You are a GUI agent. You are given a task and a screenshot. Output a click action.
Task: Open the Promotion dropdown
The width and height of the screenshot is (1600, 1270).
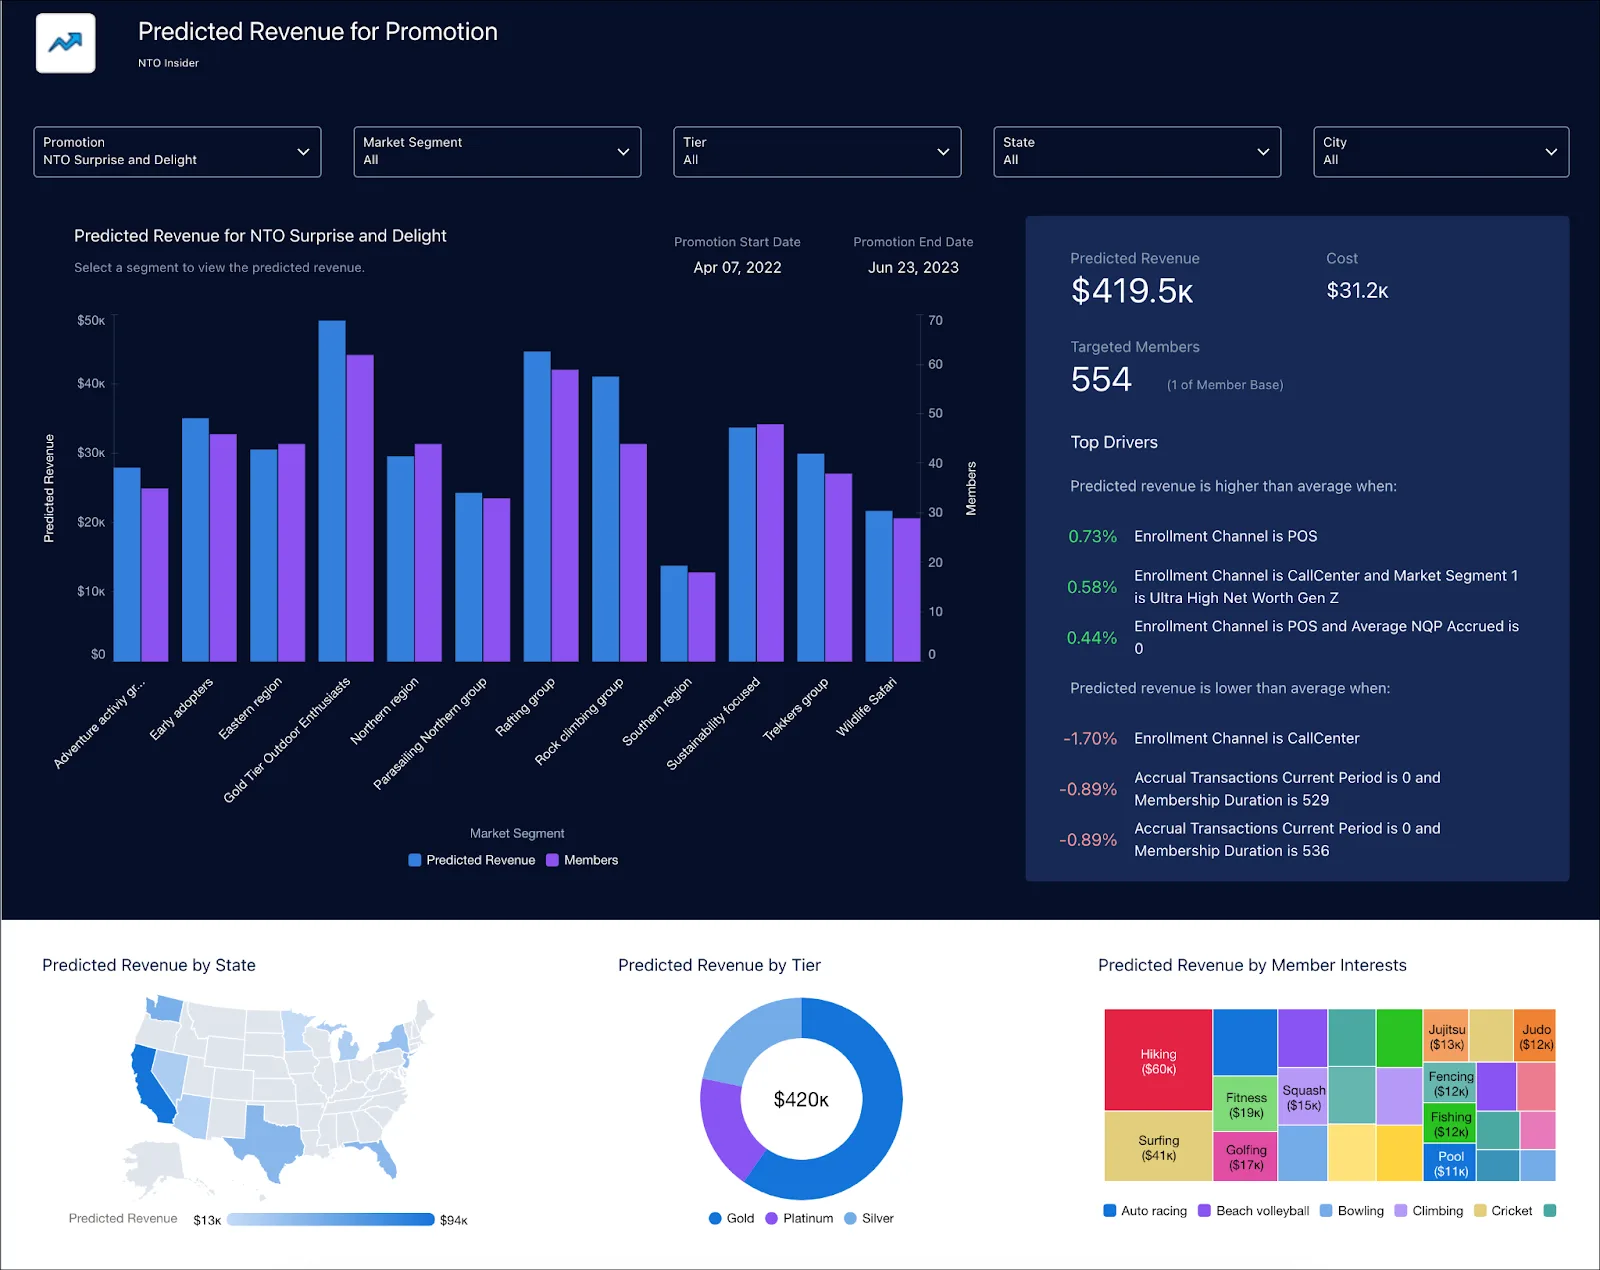(x=177, y=152)
